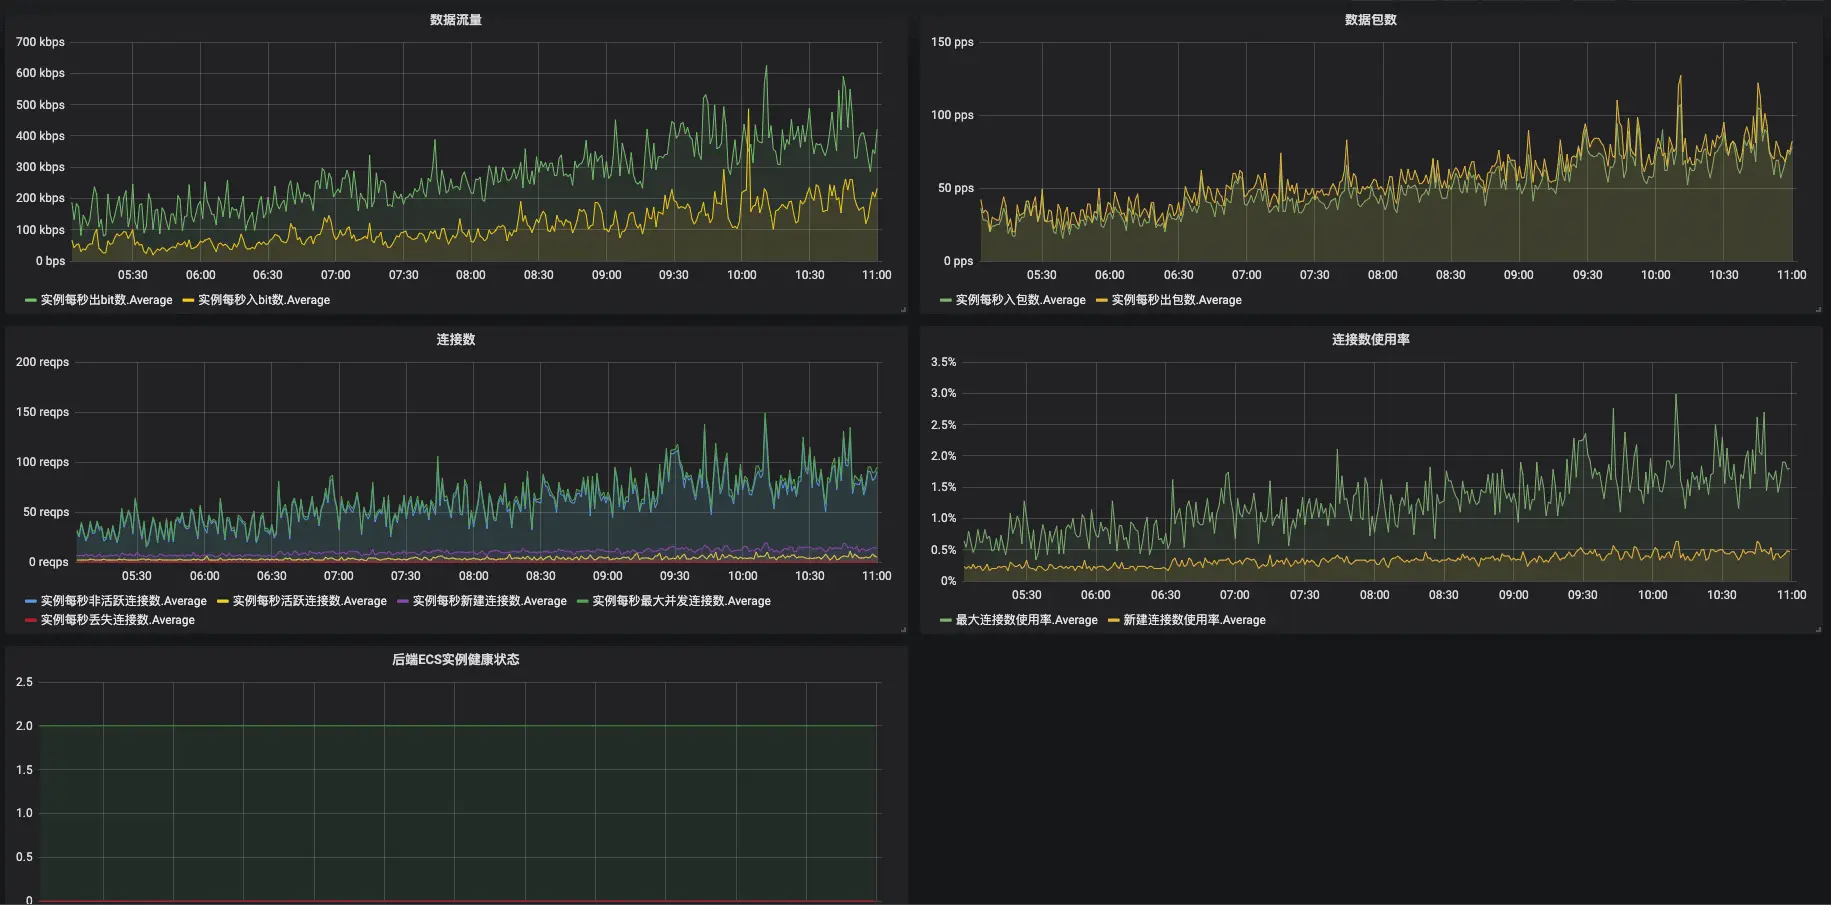This screenshot has width=1831, height=905.
Task: Click the yellow color marker for 新建连接数使用率
Action: click(1114, 620)
